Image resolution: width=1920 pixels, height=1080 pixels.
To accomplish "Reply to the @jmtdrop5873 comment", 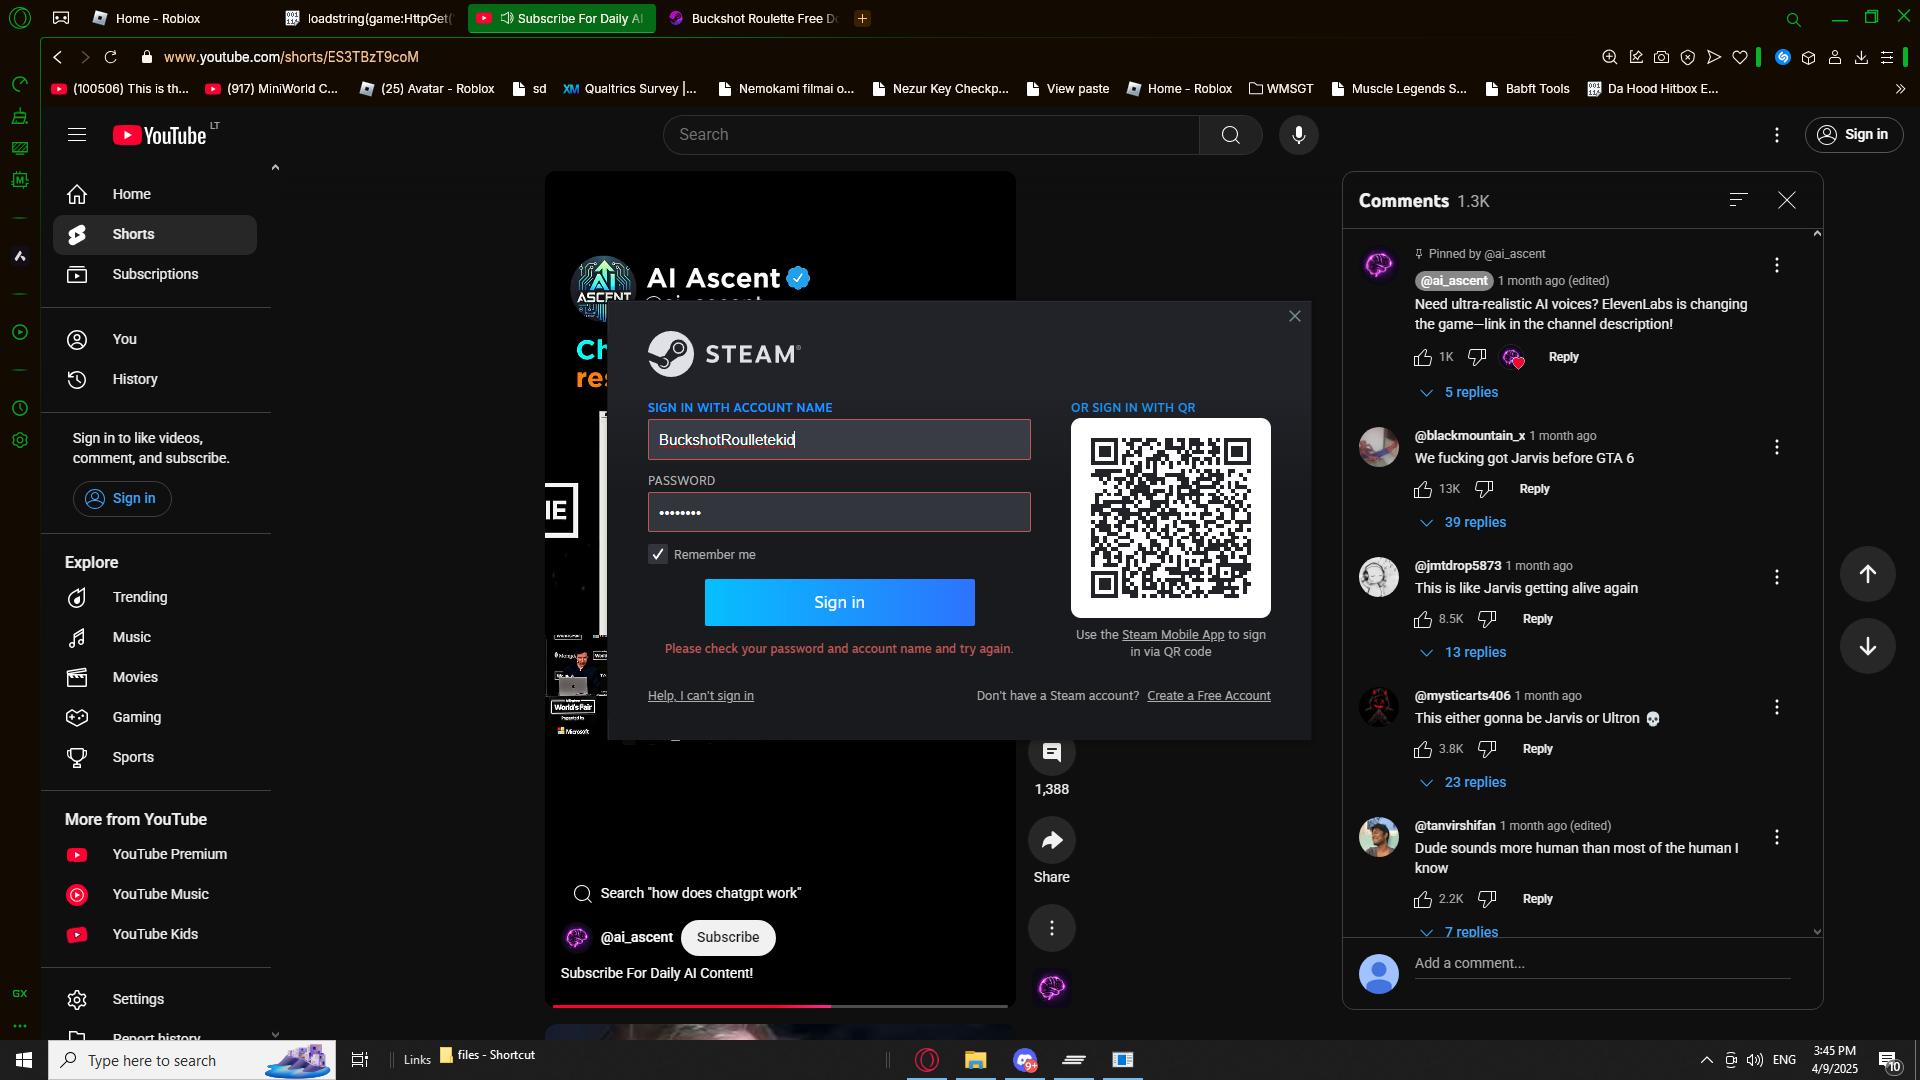I will [1538, 620].
